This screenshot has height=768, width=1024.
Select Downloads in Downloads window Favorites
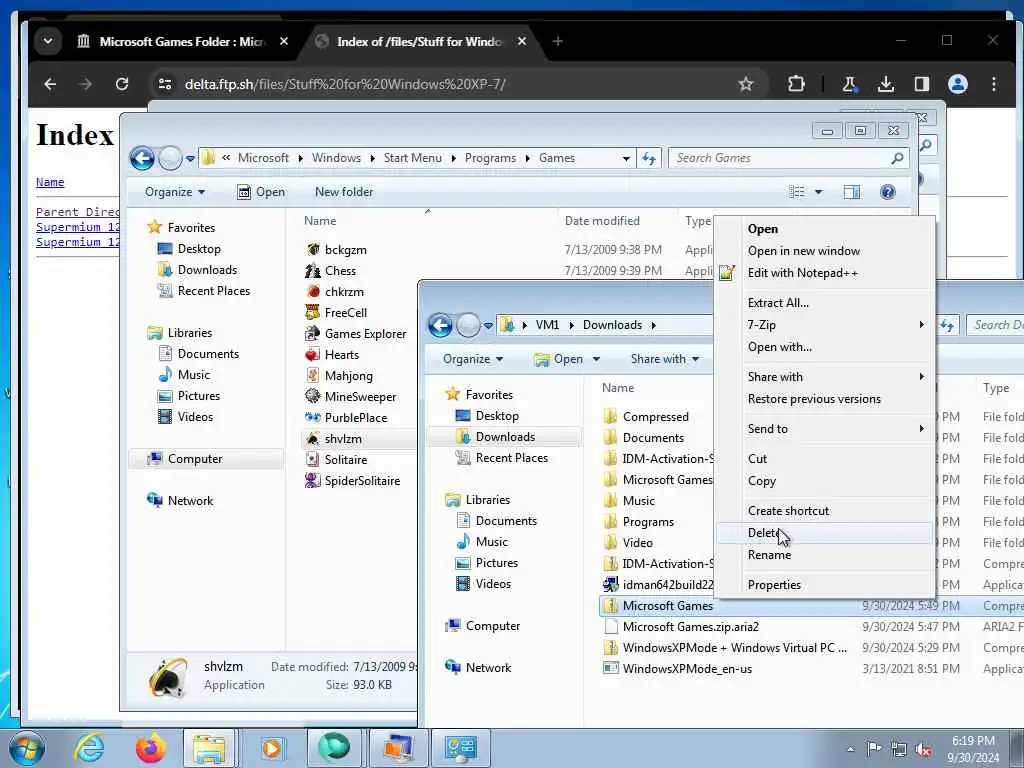(503, 437)
